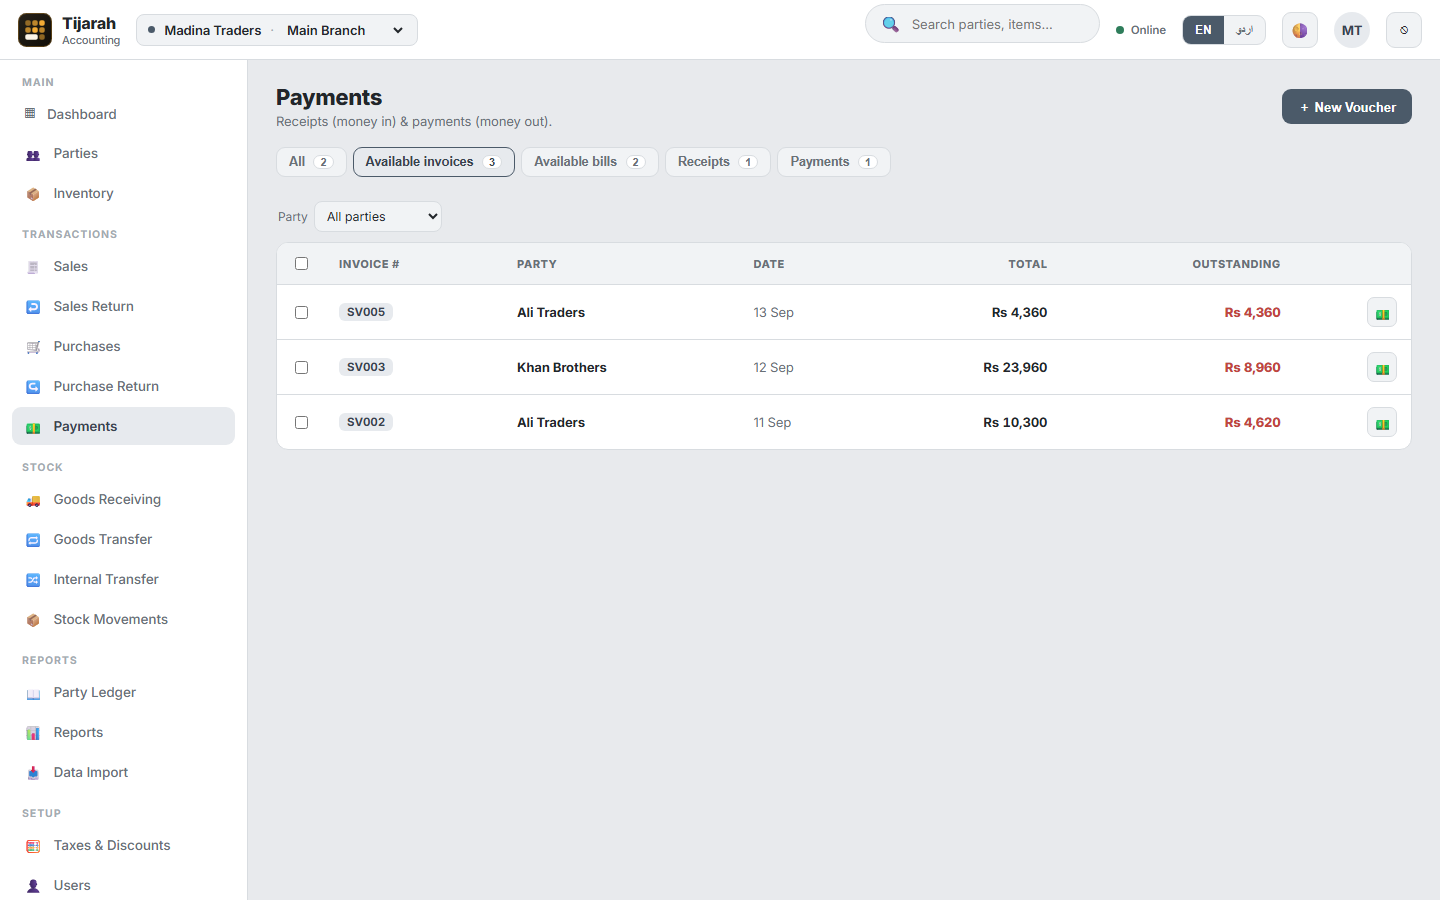Open the MT user avatar
This screenshot has width=1440, height=900.
tap(1352, 30)
